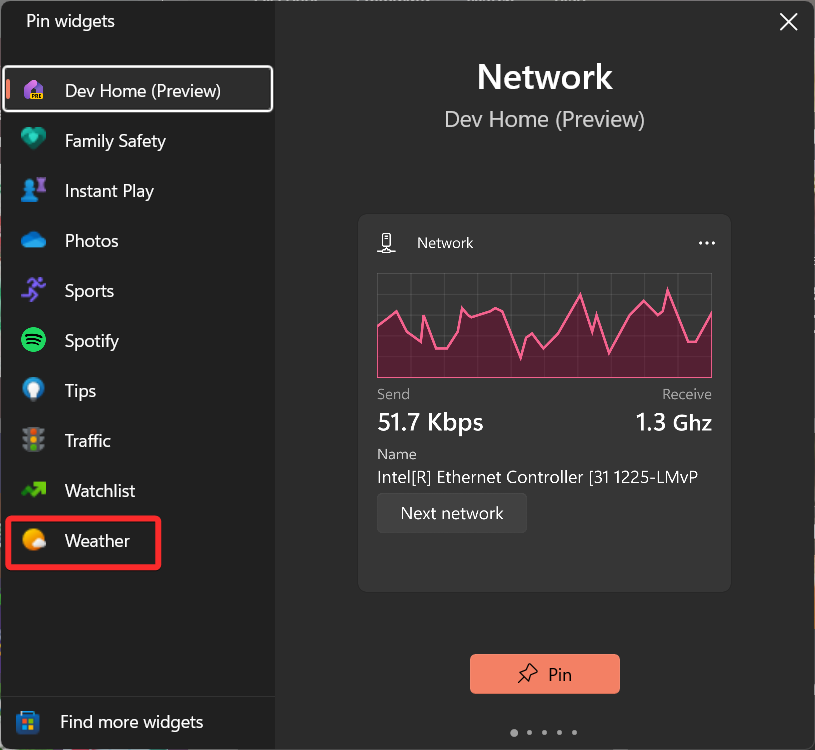
Task: Select the Watchlist list entry label
Action: click(x=100, y=491)
